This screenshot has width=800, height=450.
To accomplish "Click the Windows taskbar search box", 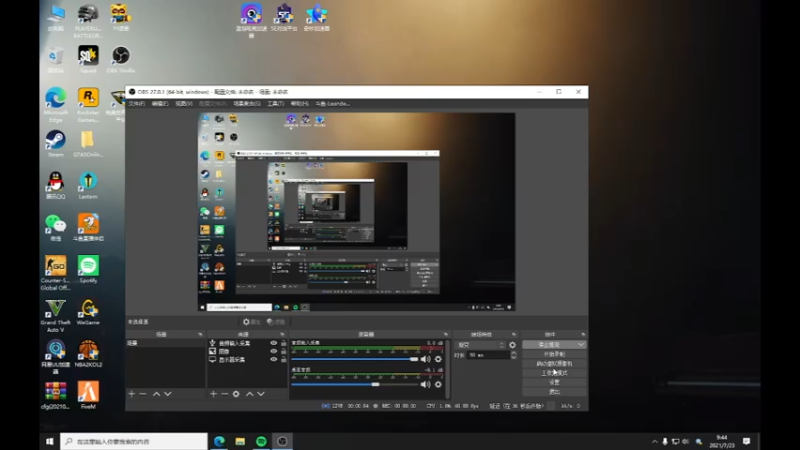I will point(134,441).
